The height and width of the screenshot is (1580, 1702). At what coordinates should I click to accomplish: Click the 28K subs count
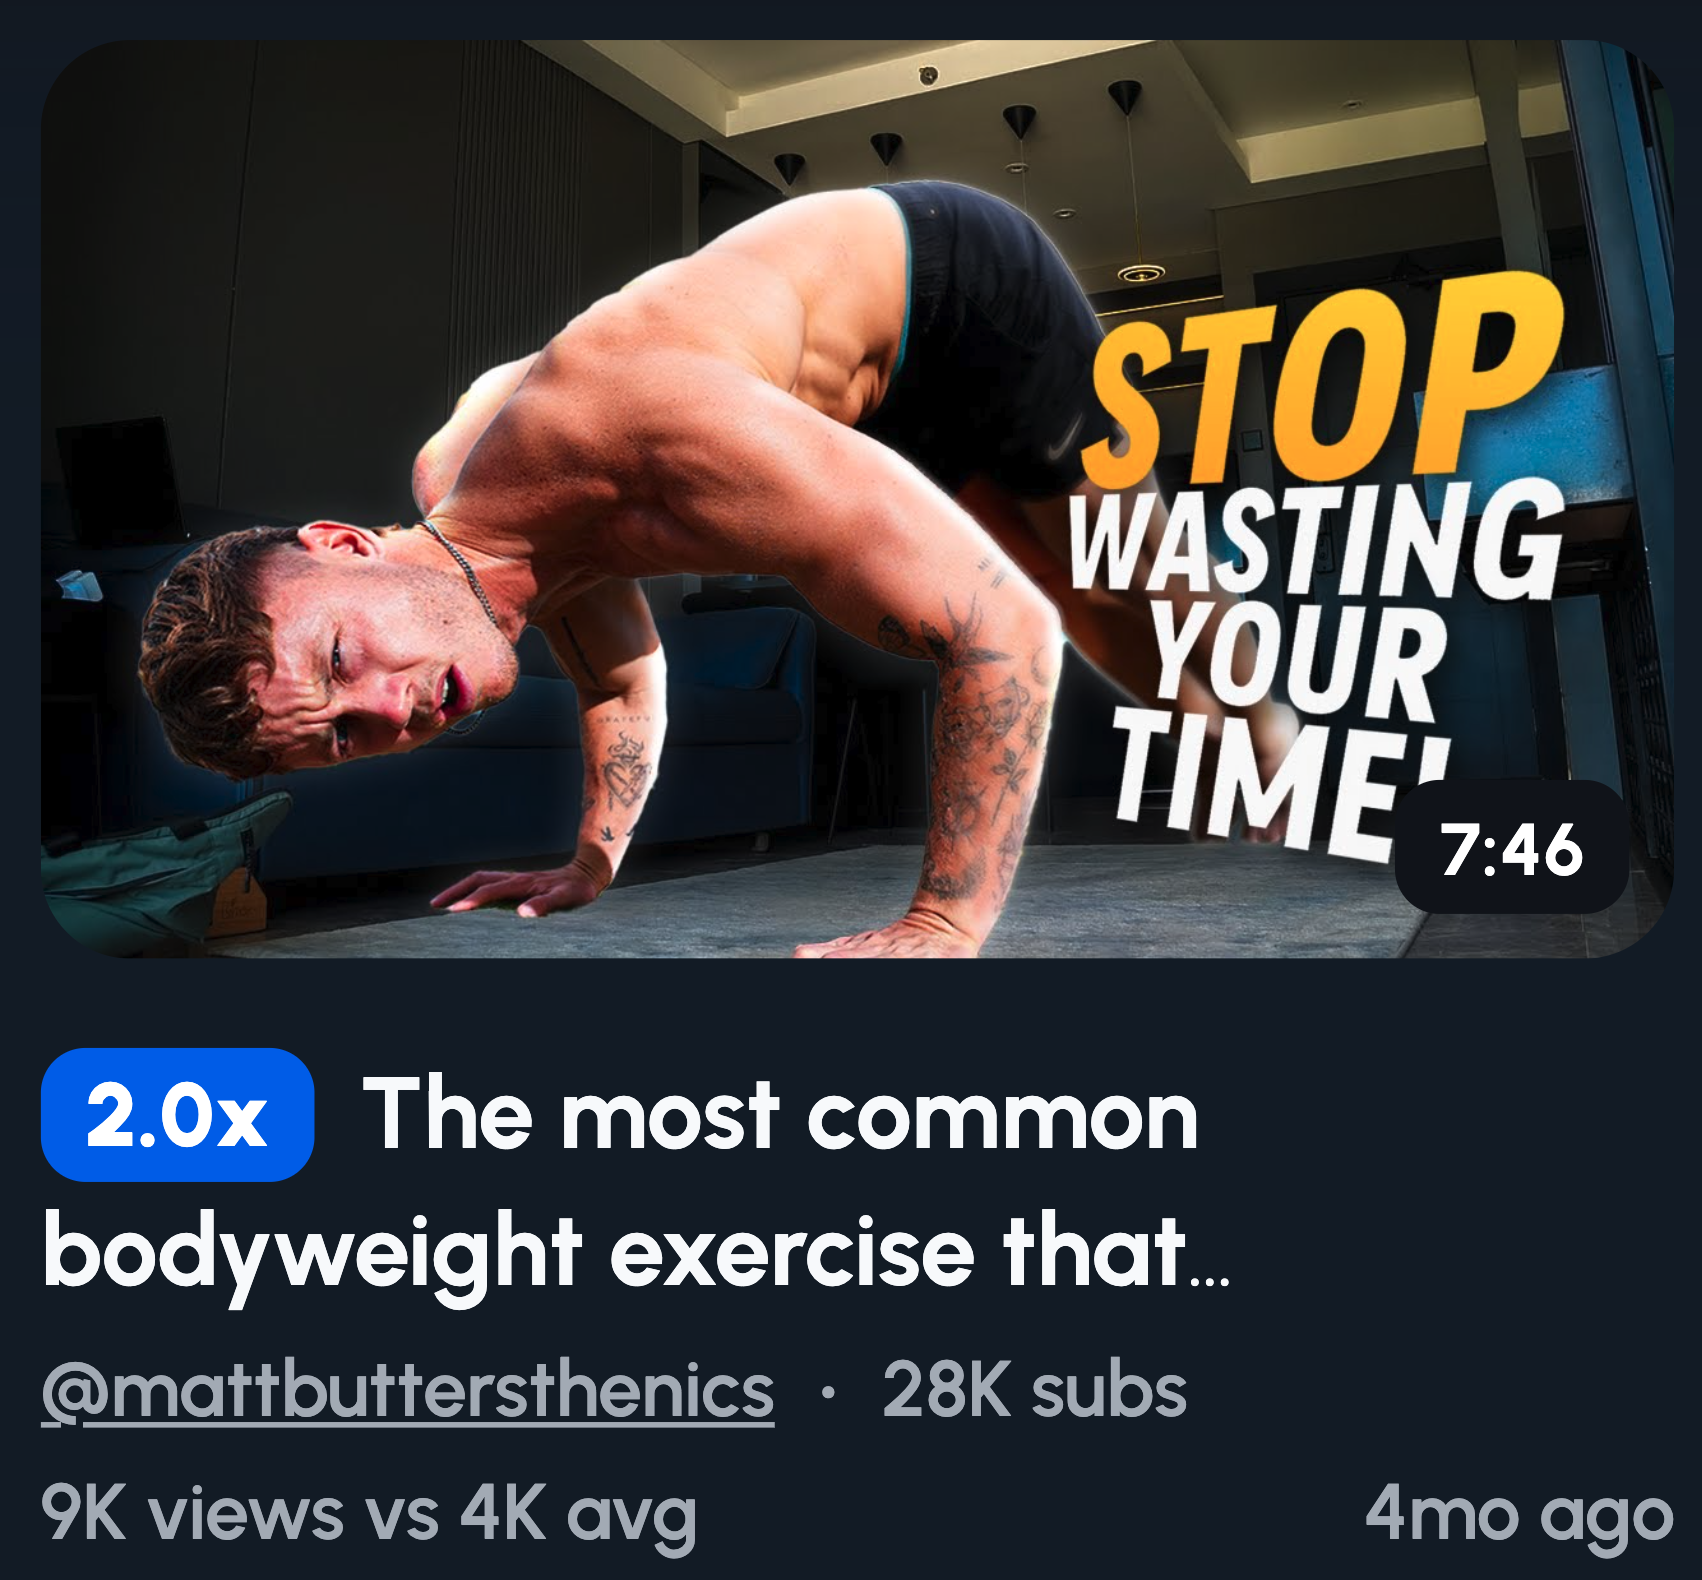click(x=1034, y=1391)
